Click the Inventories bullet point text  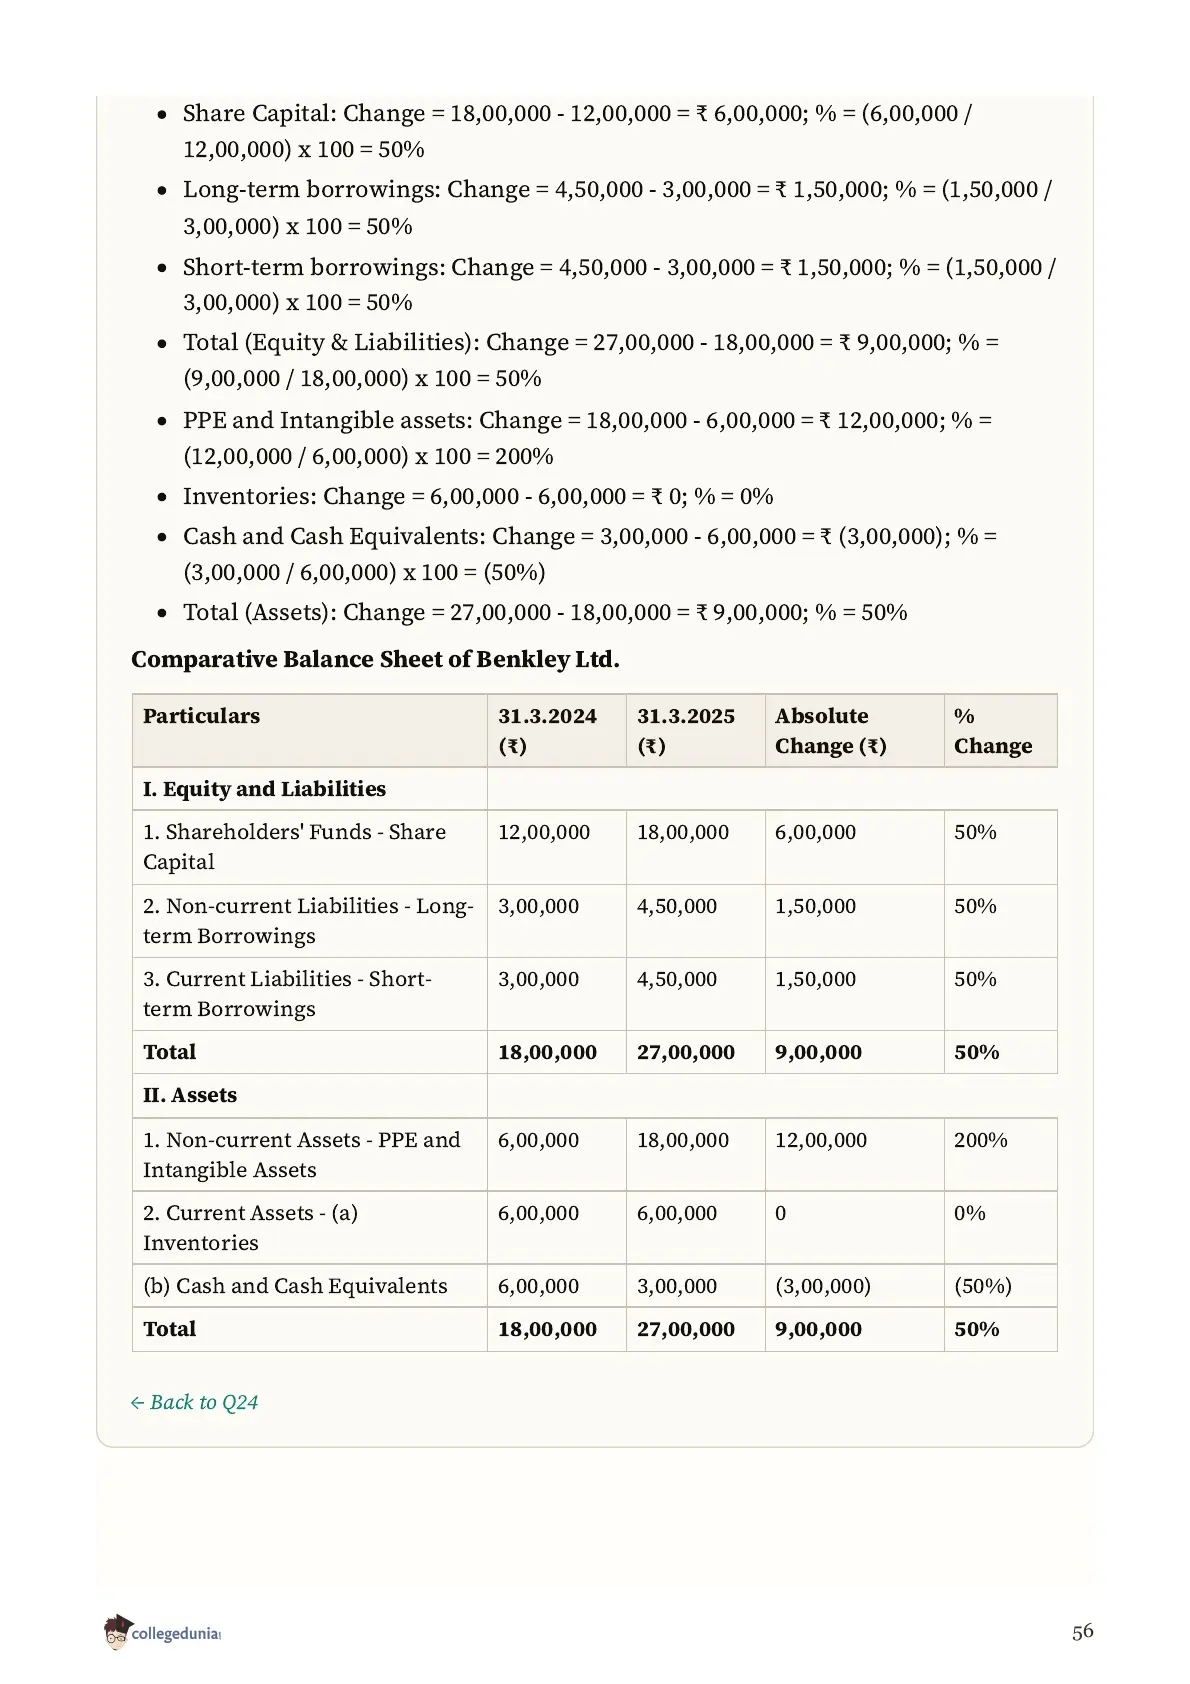tap(478, 497)
